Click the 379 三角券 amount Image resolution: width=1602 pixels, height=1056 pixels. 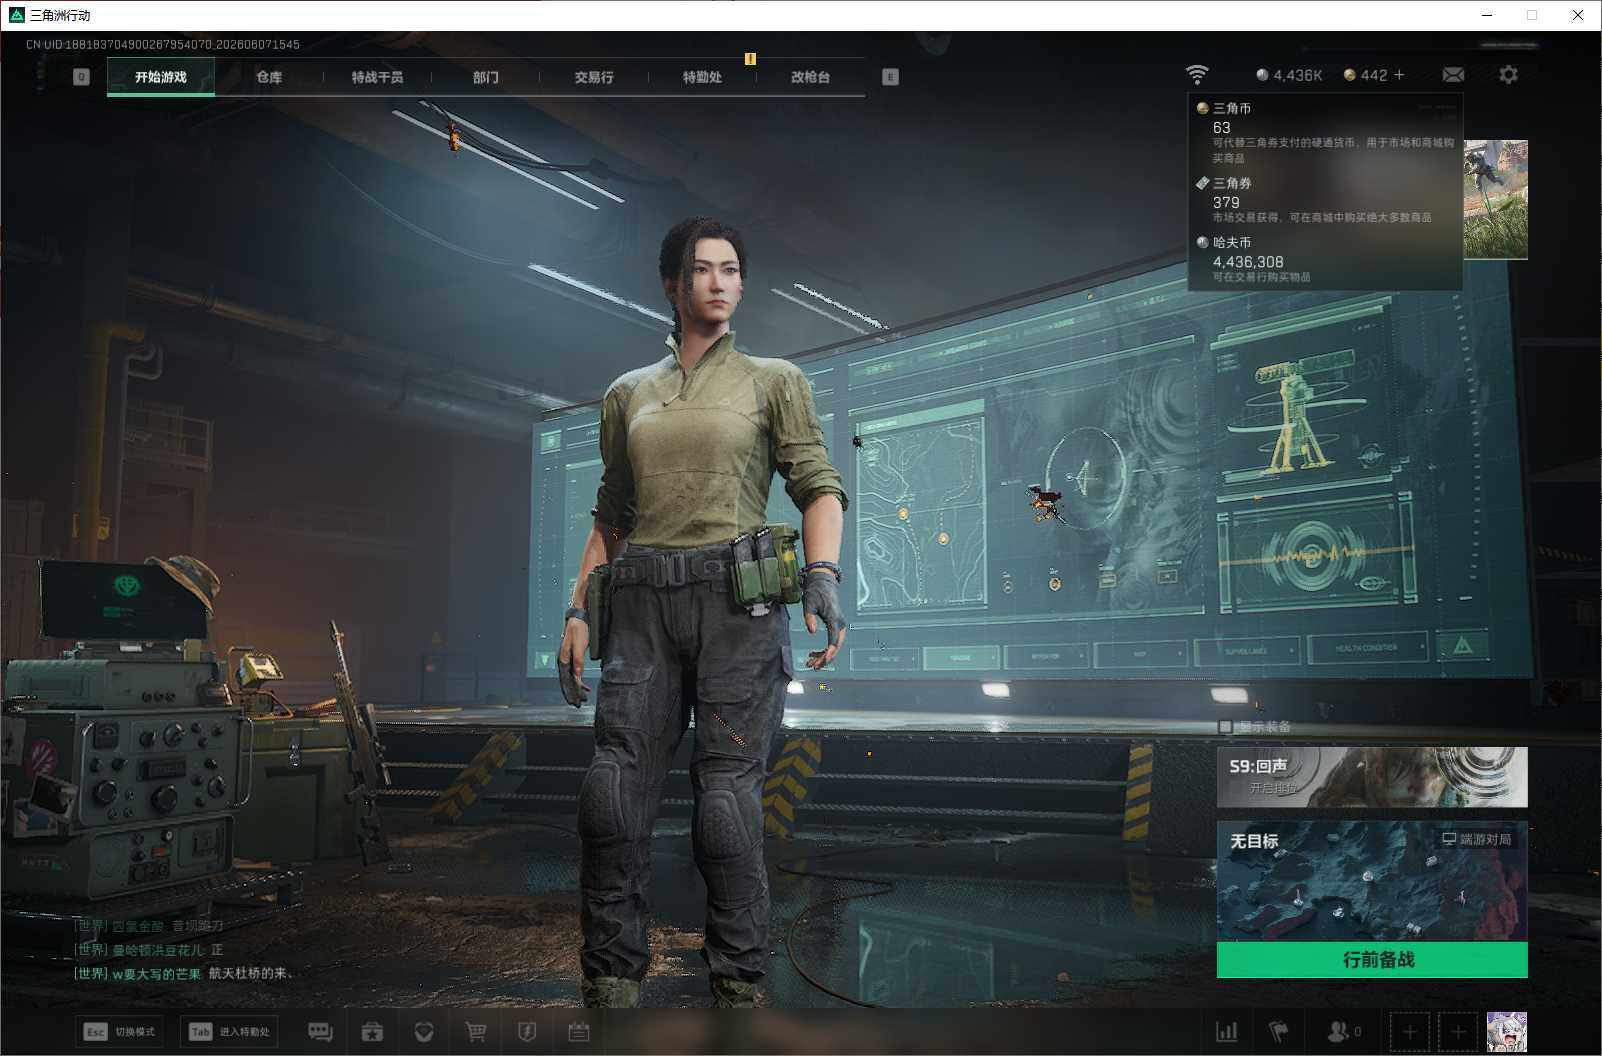coord(1226,202)
